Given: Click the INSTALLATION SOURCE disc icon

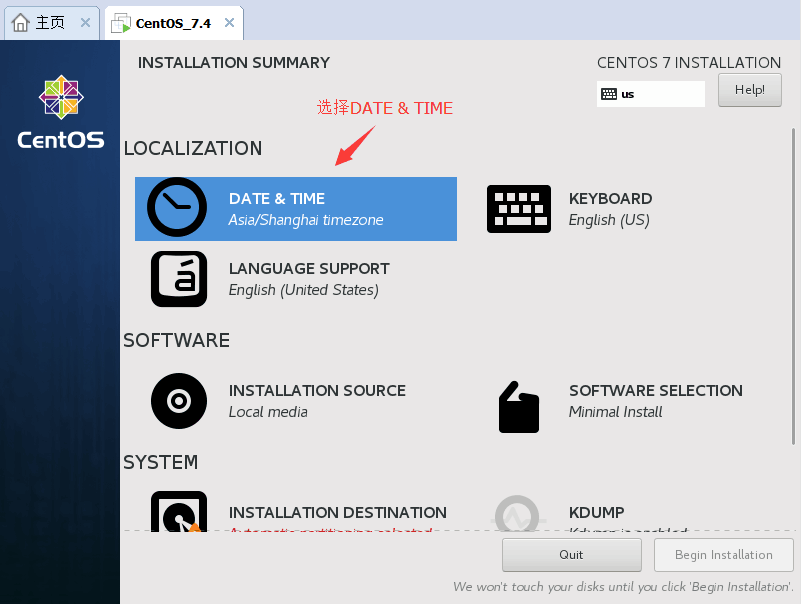Looking at the screenshot, I should point(179,401).
